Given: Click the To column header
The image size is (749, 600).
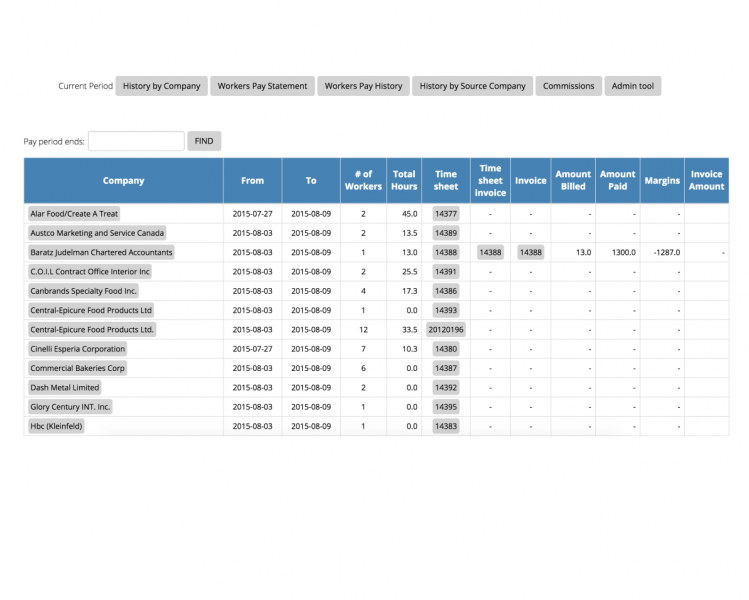Looking at the screenshot, I should (x=311, y=181).
